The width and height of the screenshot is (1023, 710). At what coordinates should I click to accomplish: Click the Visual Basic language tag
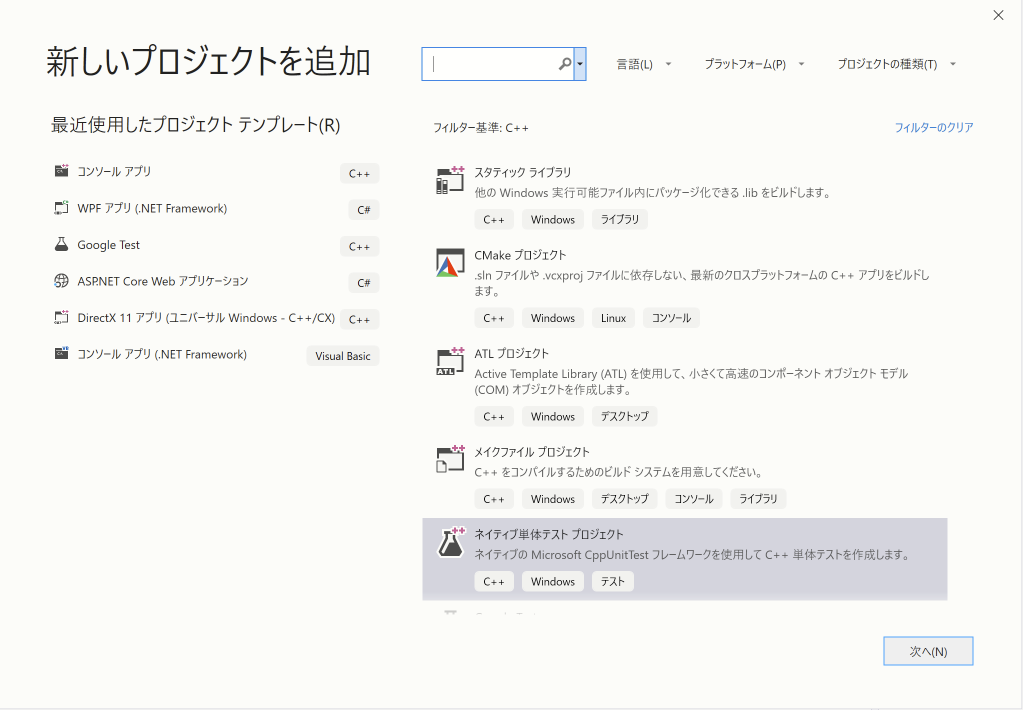point(343,356)
